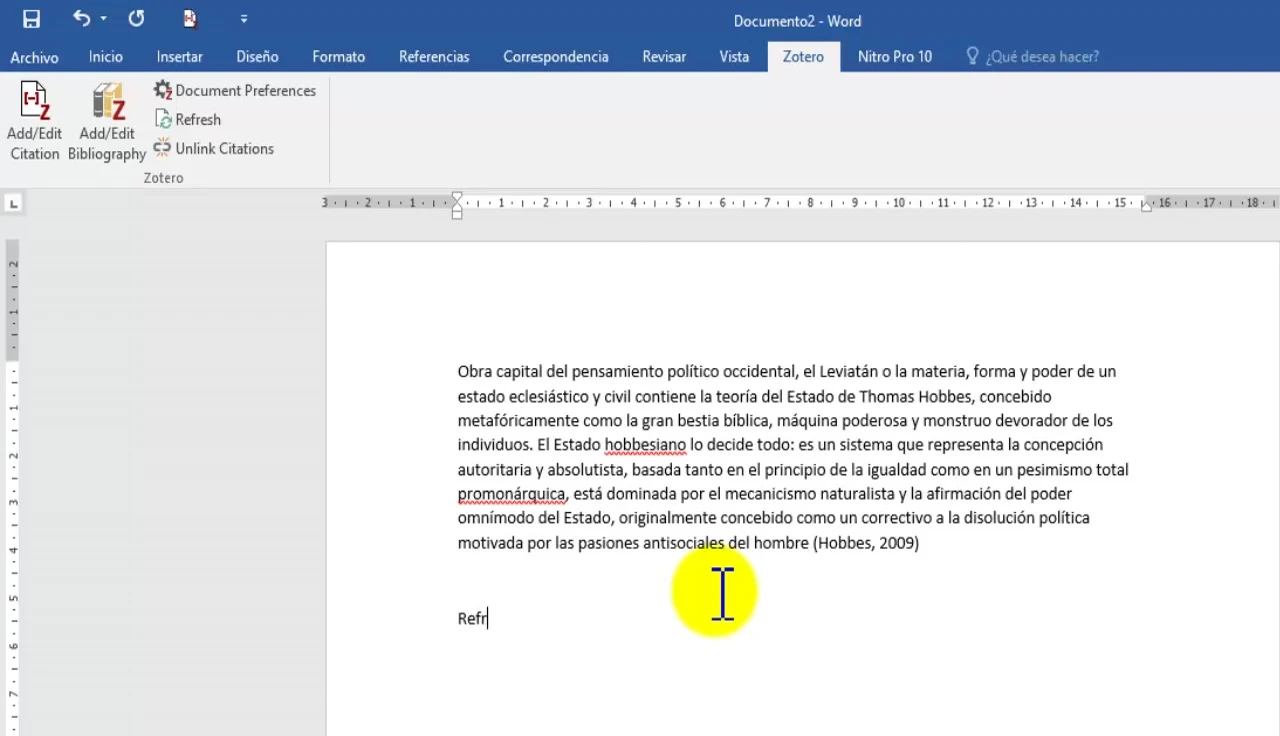Click the underlined word promonárquica
Image resolution: width=1280 pixels, height=736 pixels.
pyautogui.click(x=513, y=494)
